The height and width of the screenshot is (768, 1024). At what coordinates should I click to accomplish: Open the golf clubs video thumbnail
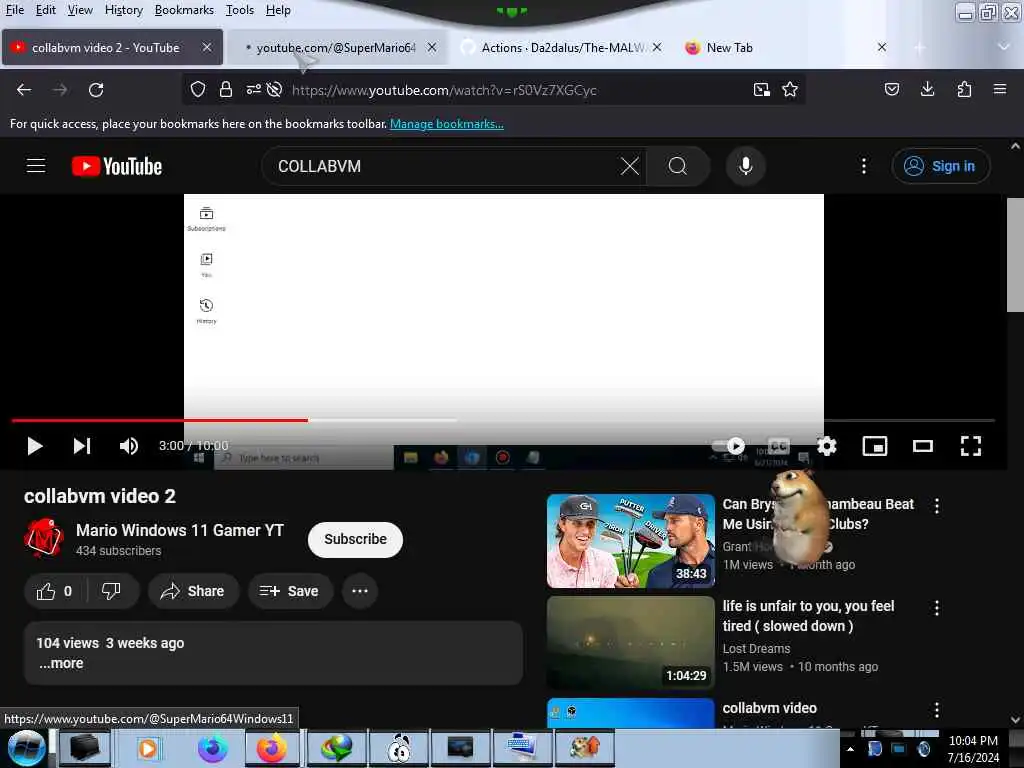(x=630, y=541)
